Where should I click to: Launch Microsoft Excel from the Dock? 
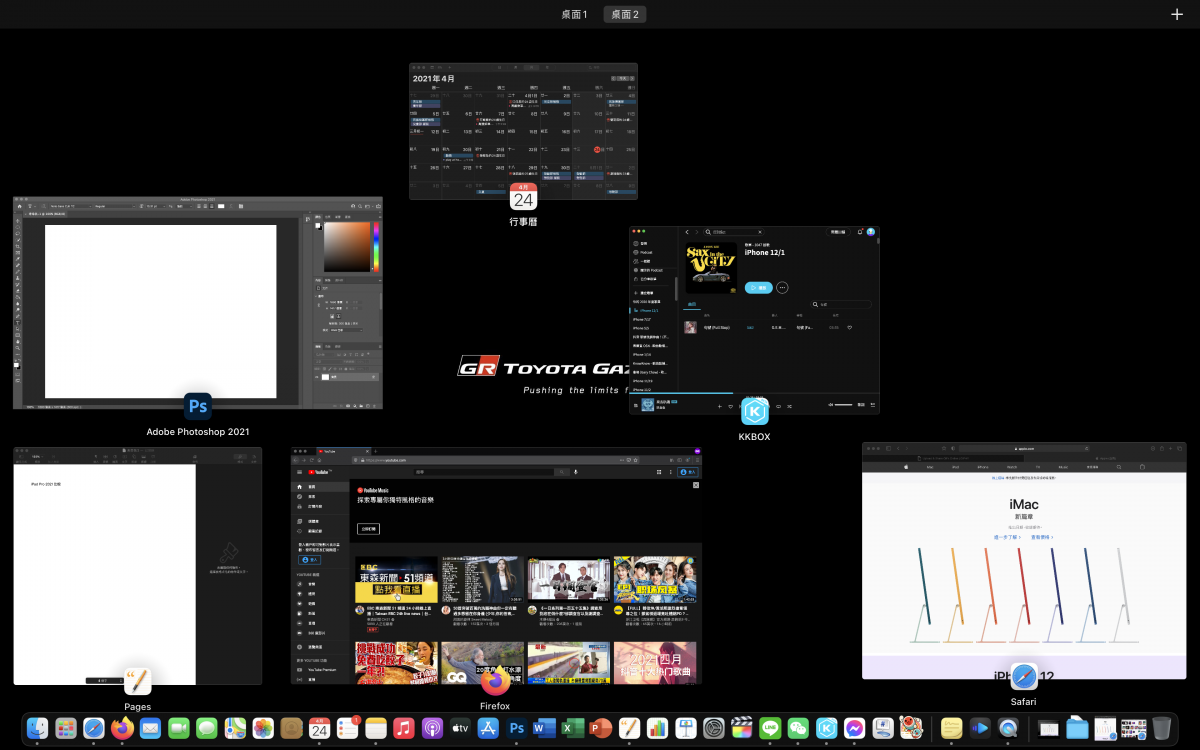tap(572, 729)
